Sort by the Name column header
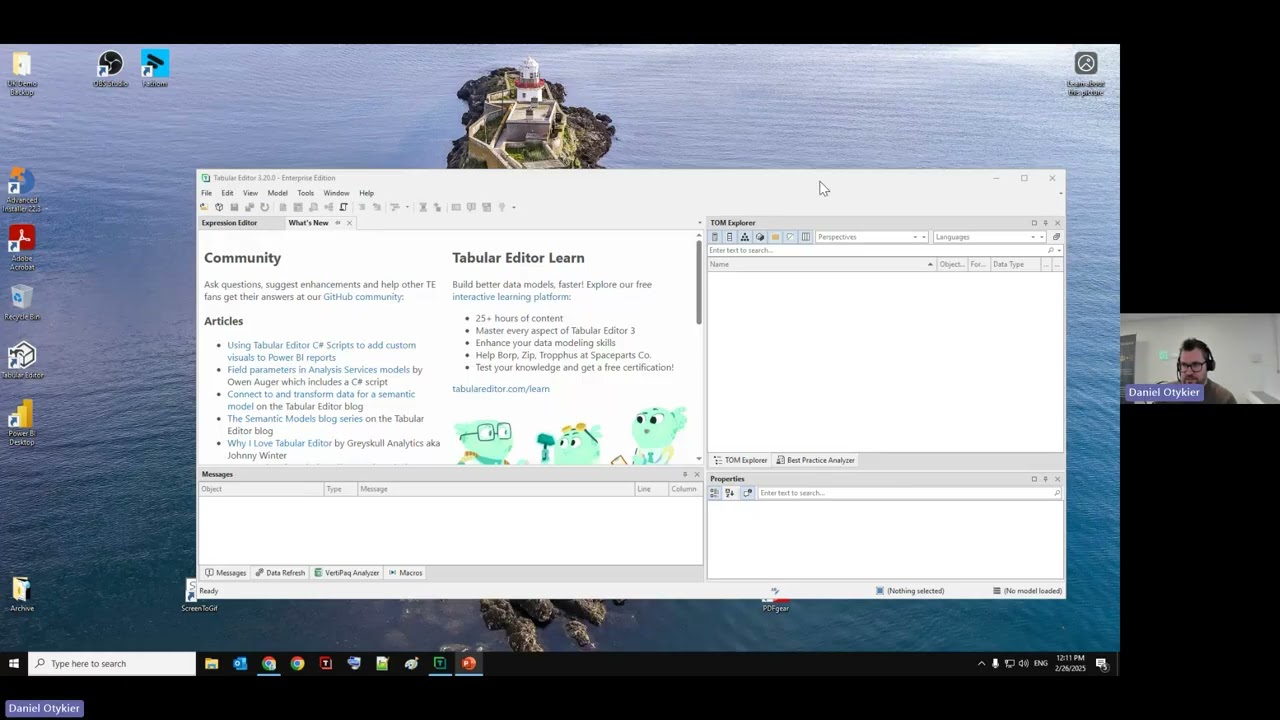Image resolution: width=1280 pixels, height=720 pixels. click(x=820, y=264)
